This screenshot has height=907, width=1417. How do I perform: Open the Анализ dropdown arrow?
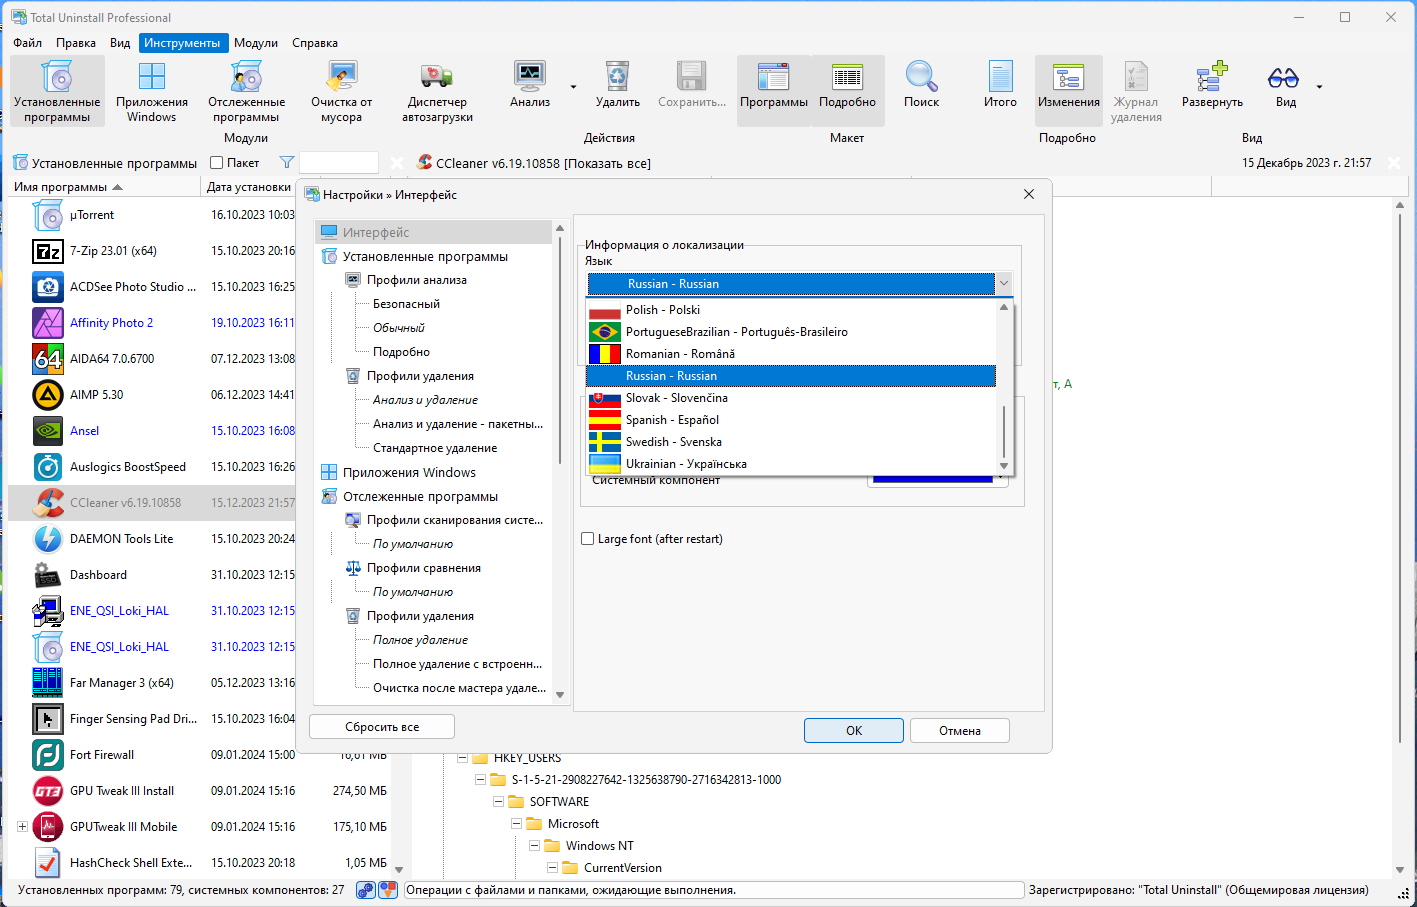pos(573,87)
